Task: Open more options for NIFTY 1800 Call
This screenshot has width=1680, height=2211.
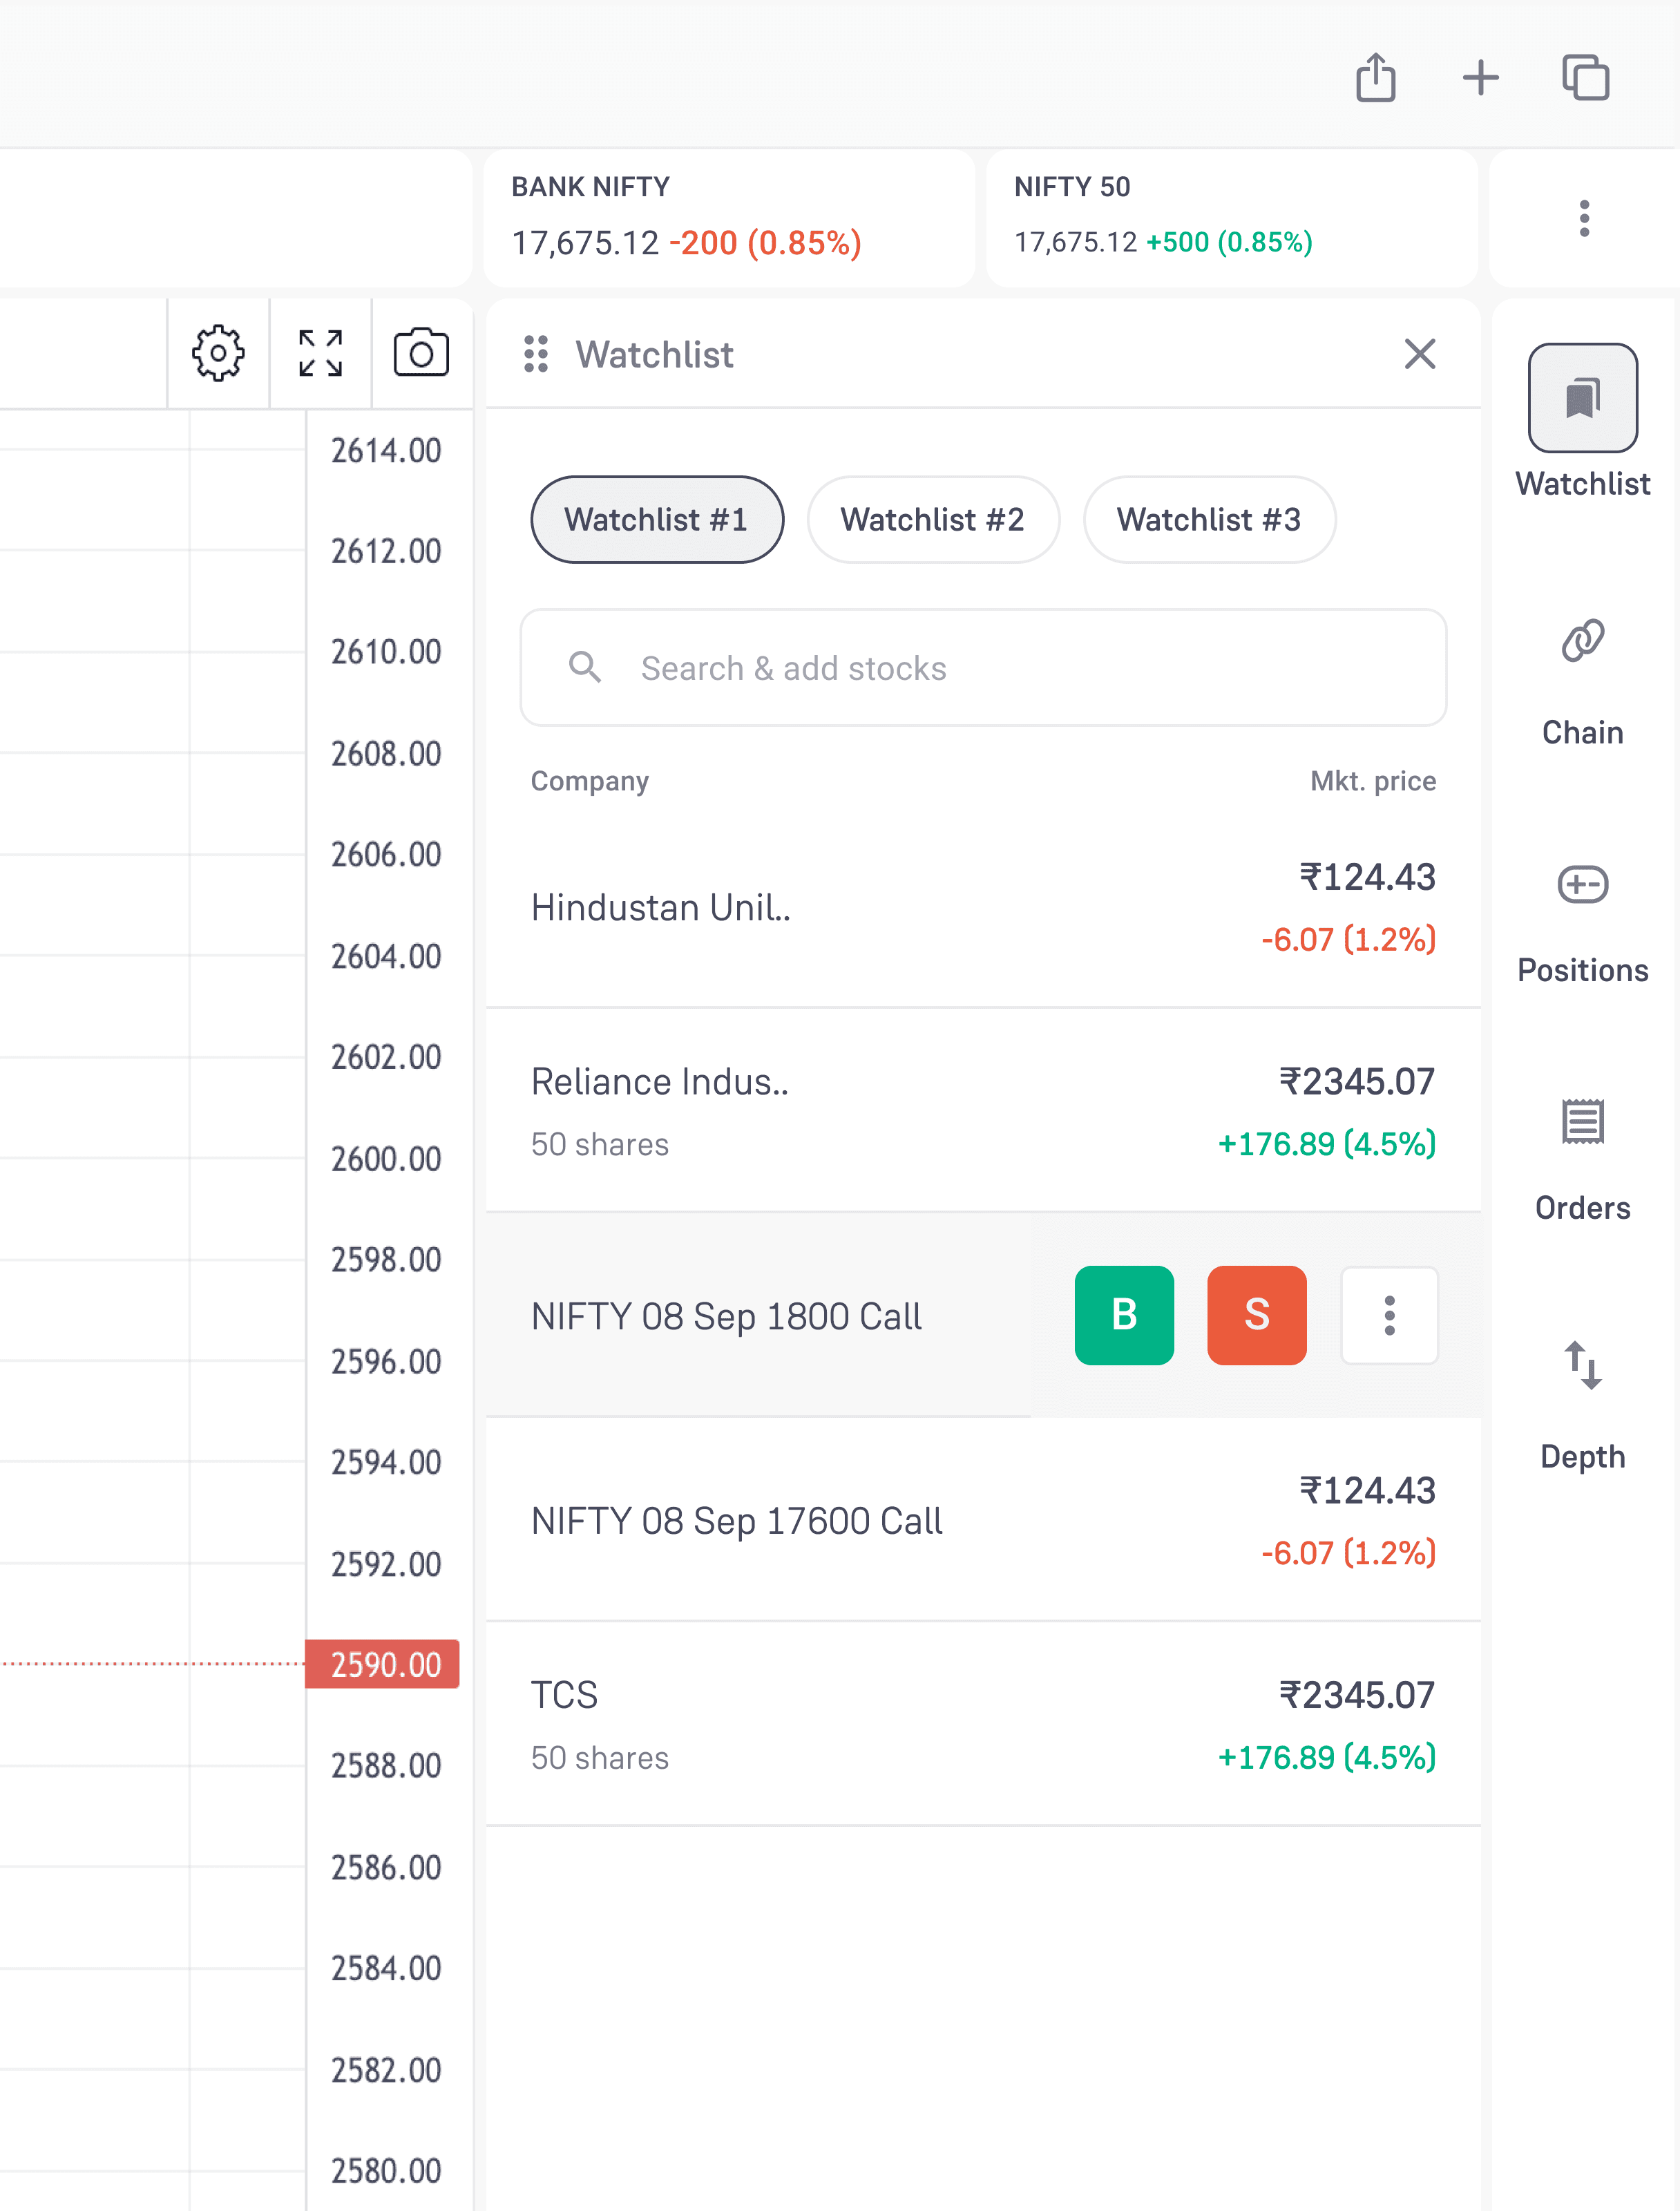Action: pyautogui.click(x=1389, y=1315)
